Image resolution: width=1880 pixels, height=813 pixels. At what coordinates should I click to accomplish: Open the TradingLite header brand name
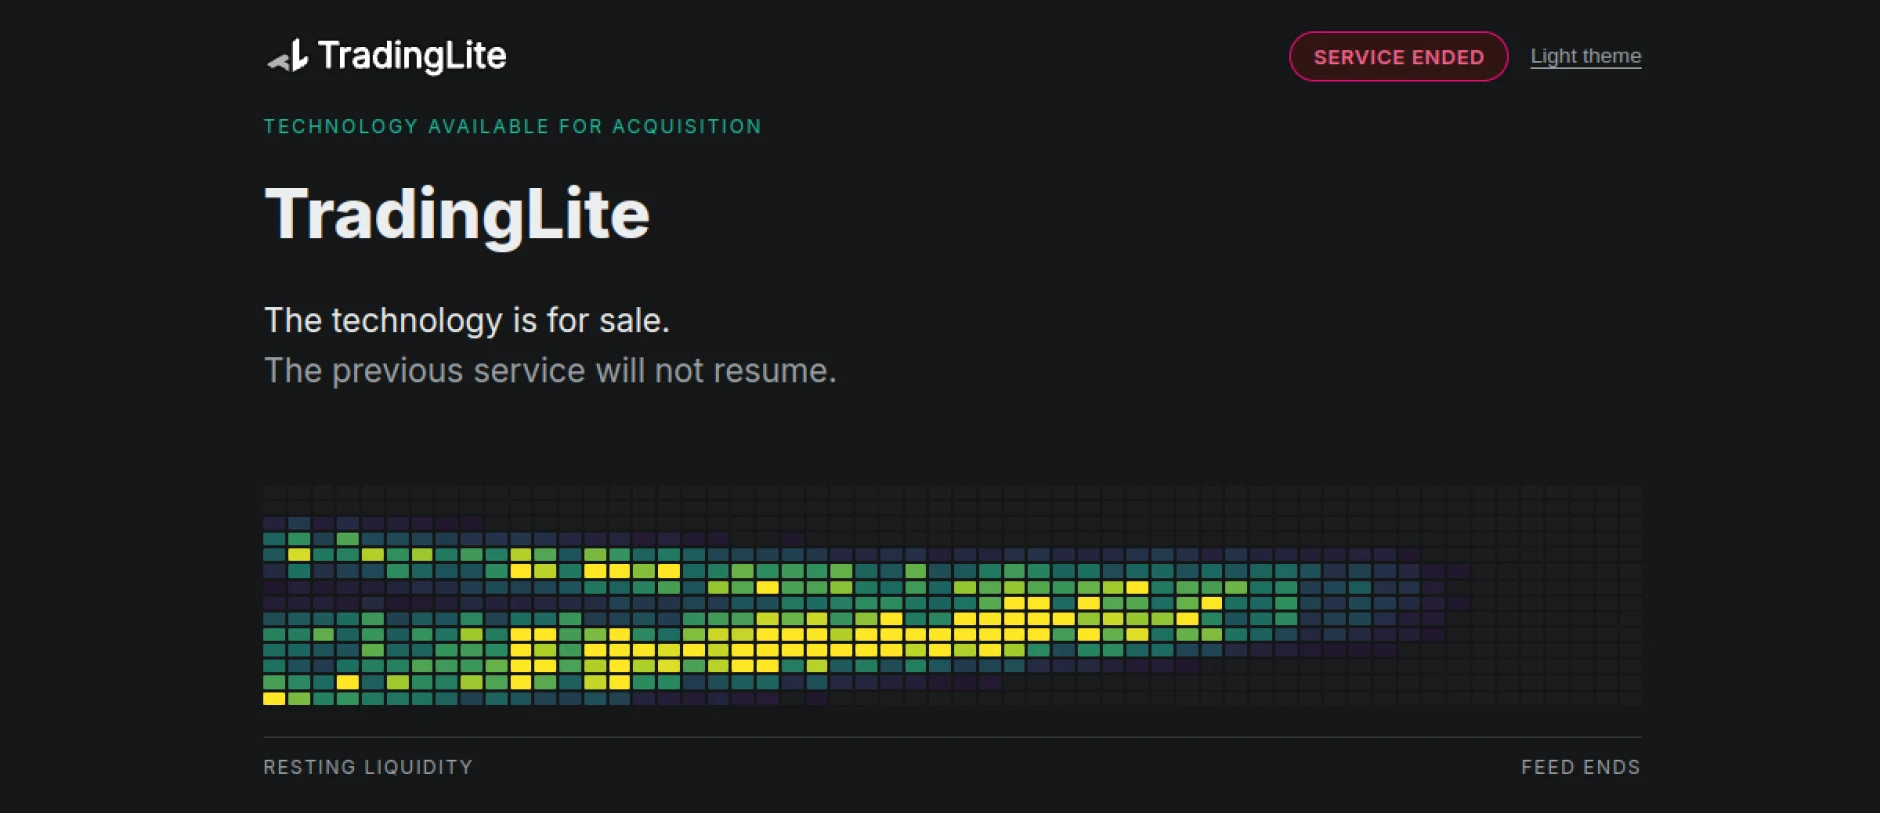tap(412, 56)
